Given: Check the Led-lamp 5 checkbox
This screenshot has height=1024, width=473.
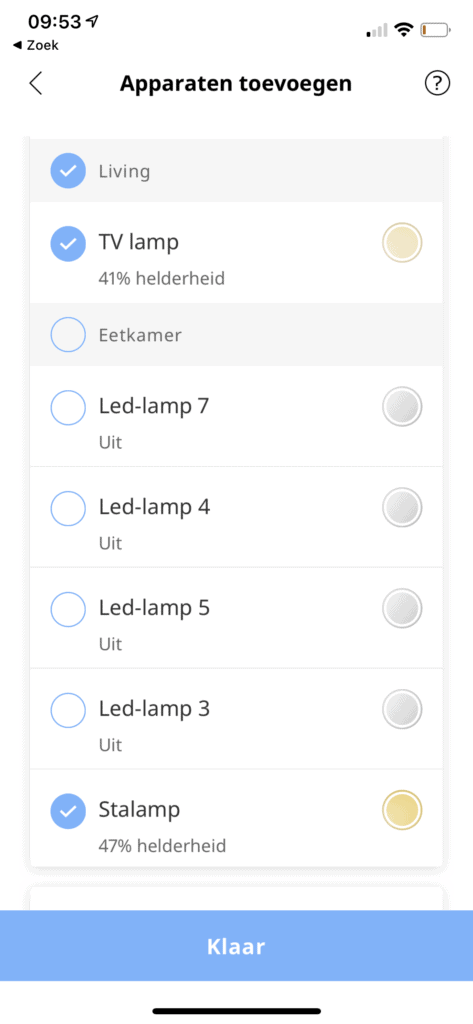Looking at the screenshot, I should pyautogui.click(x=68, y=609).
